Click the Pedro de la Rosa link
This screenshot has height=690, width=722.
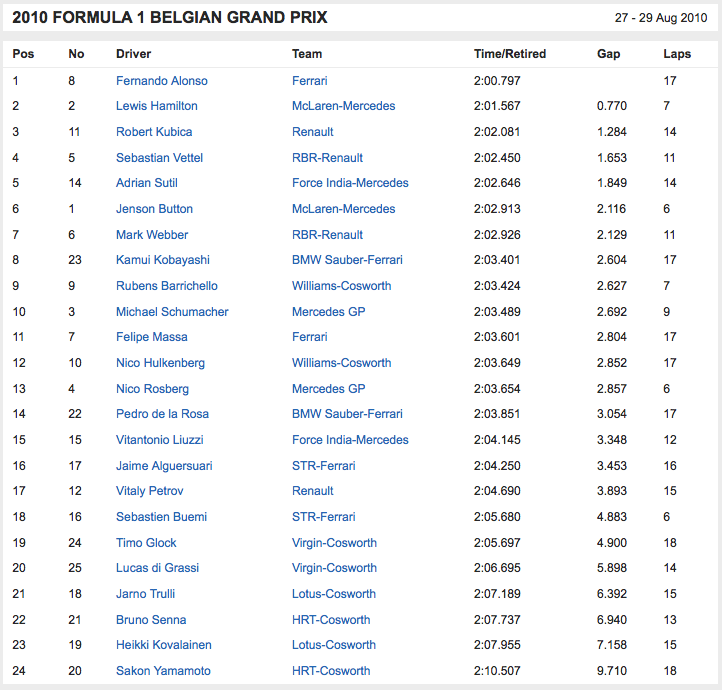pyautogui.click(x=162, y=414)
